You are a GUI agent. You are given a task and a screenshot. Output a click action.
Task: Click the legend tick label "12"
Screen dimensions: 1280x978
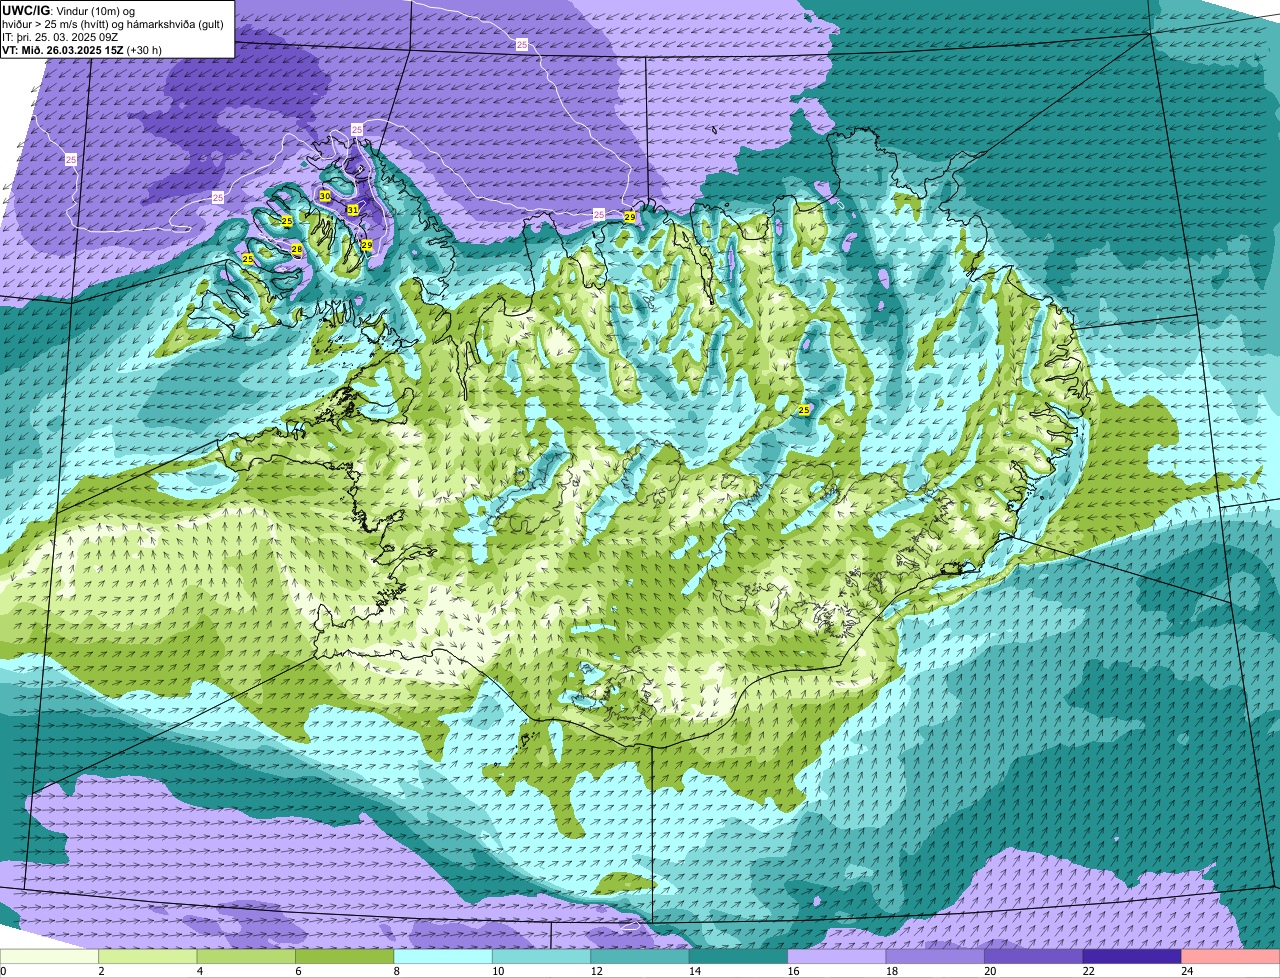pyautogui.click(x=596, y=971)
